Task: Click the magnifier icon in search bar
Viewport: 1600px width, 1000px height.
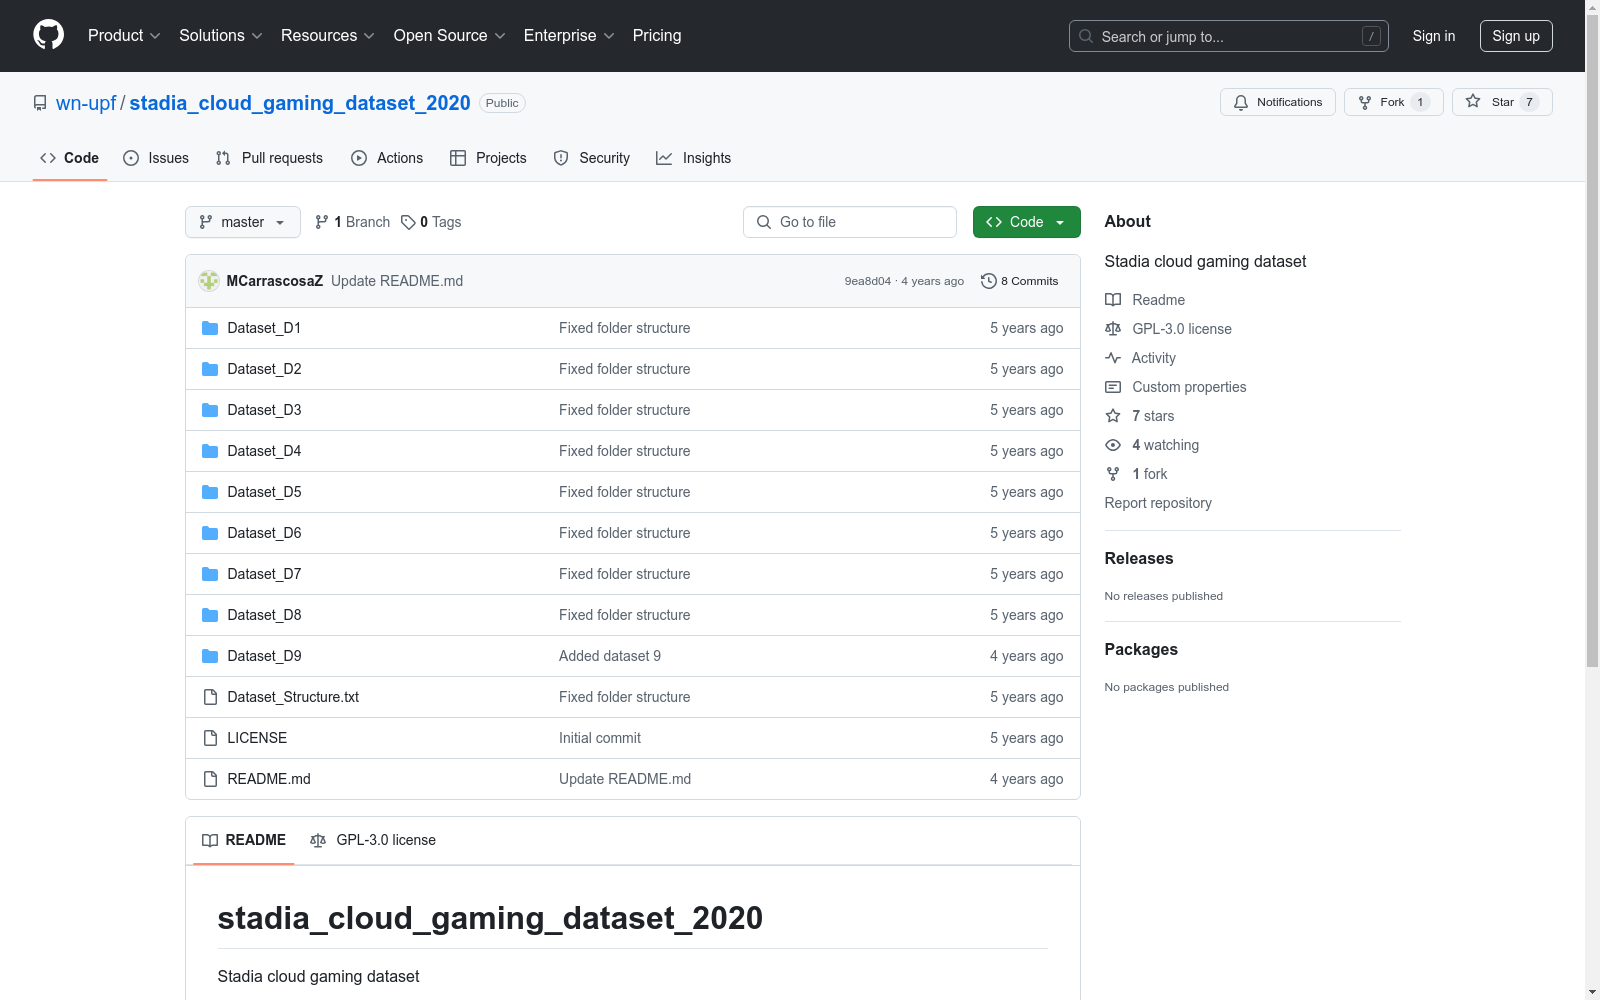Action: 1086,36
